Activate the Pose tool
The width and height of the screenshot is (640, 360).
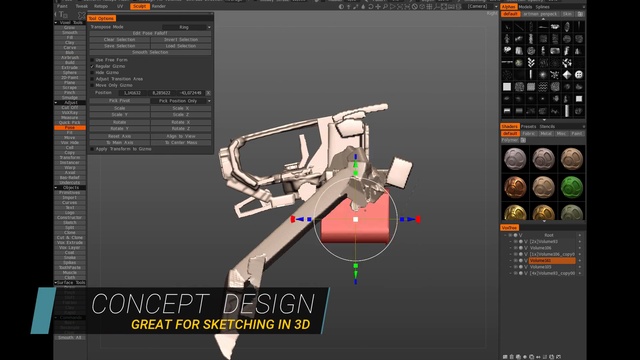[70, 128]
